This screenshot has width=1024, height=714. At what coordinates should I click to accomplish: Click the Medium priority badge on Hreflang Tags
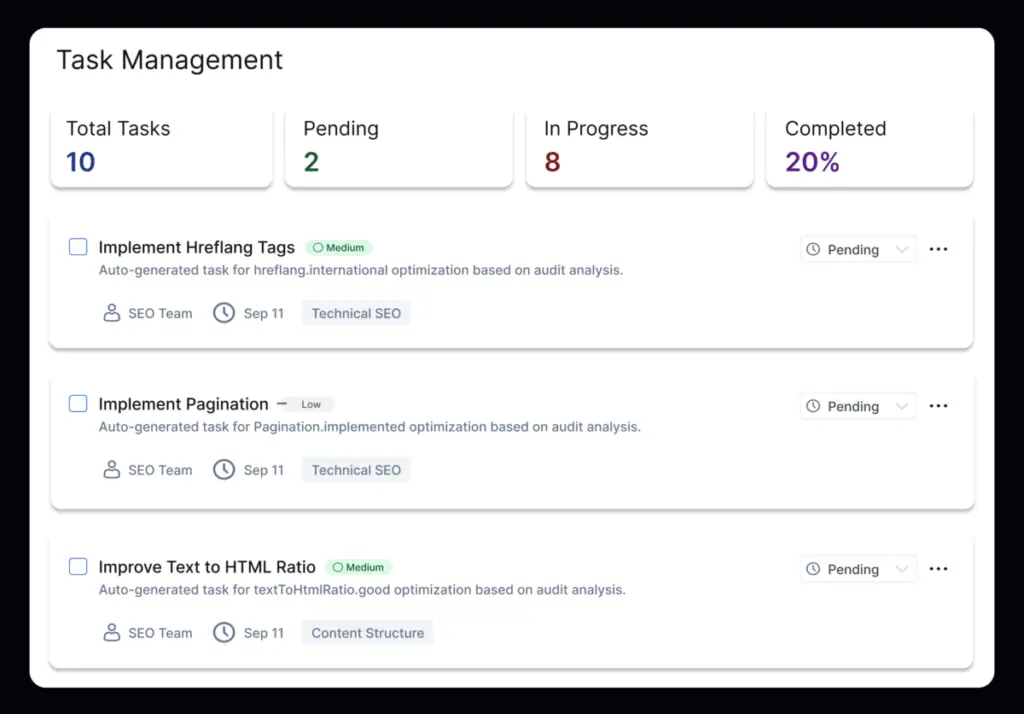coord(338,246)
